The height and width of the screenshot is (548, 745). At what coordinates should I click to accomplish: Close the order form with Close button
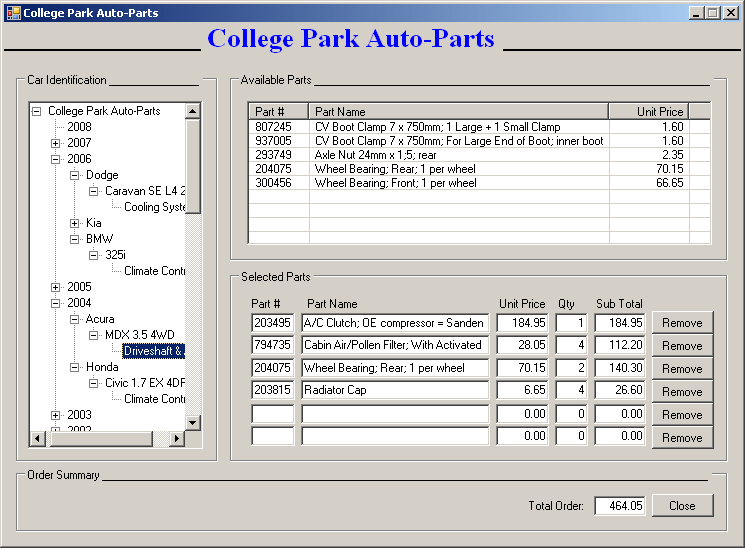pos(682,506)
